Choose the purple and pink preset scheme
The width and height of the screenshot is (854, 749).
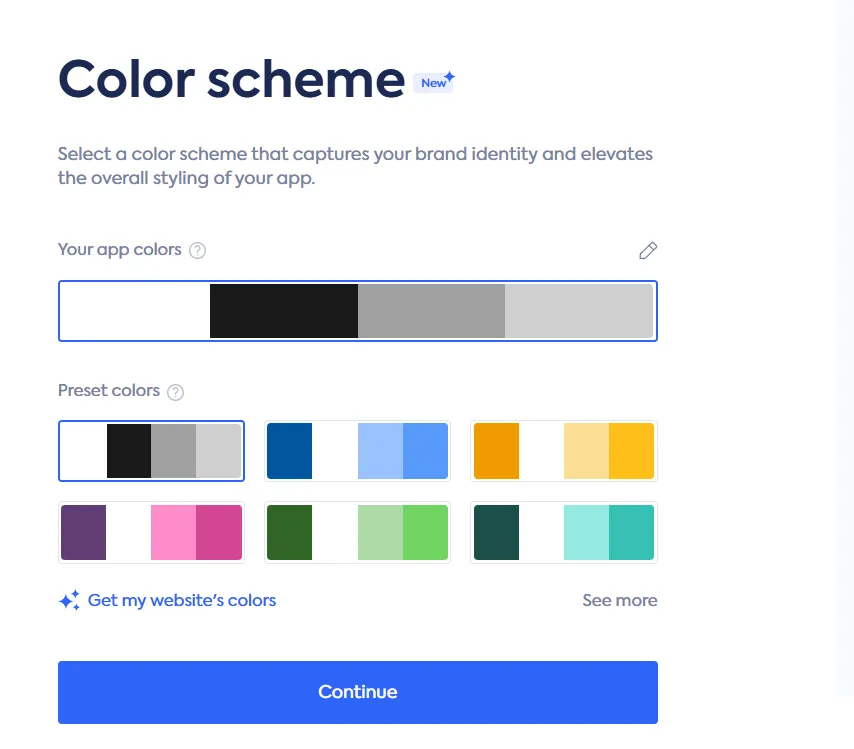(151, 532)
